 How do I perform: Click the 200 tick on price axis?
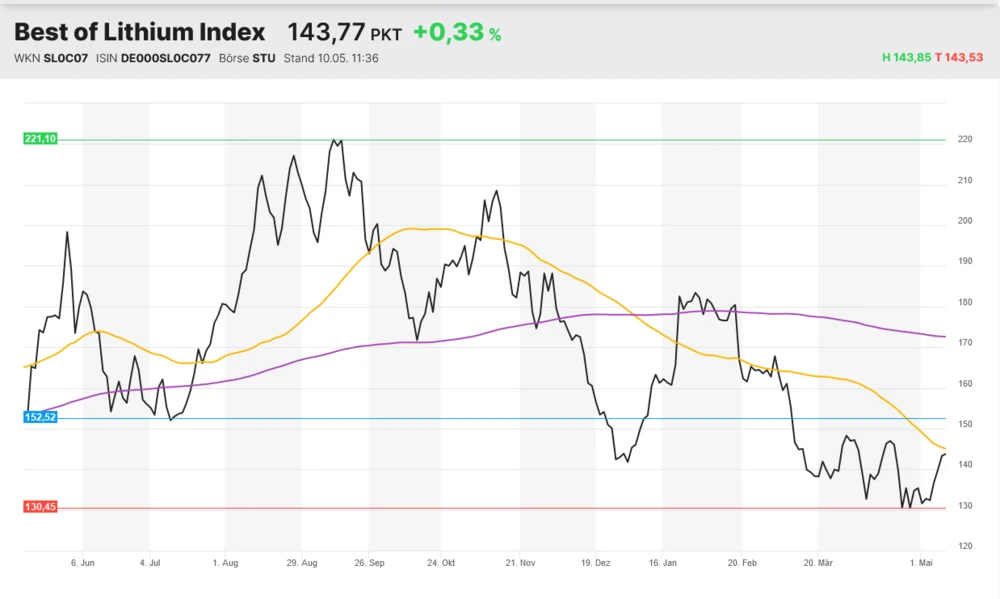tap(965, 221)
